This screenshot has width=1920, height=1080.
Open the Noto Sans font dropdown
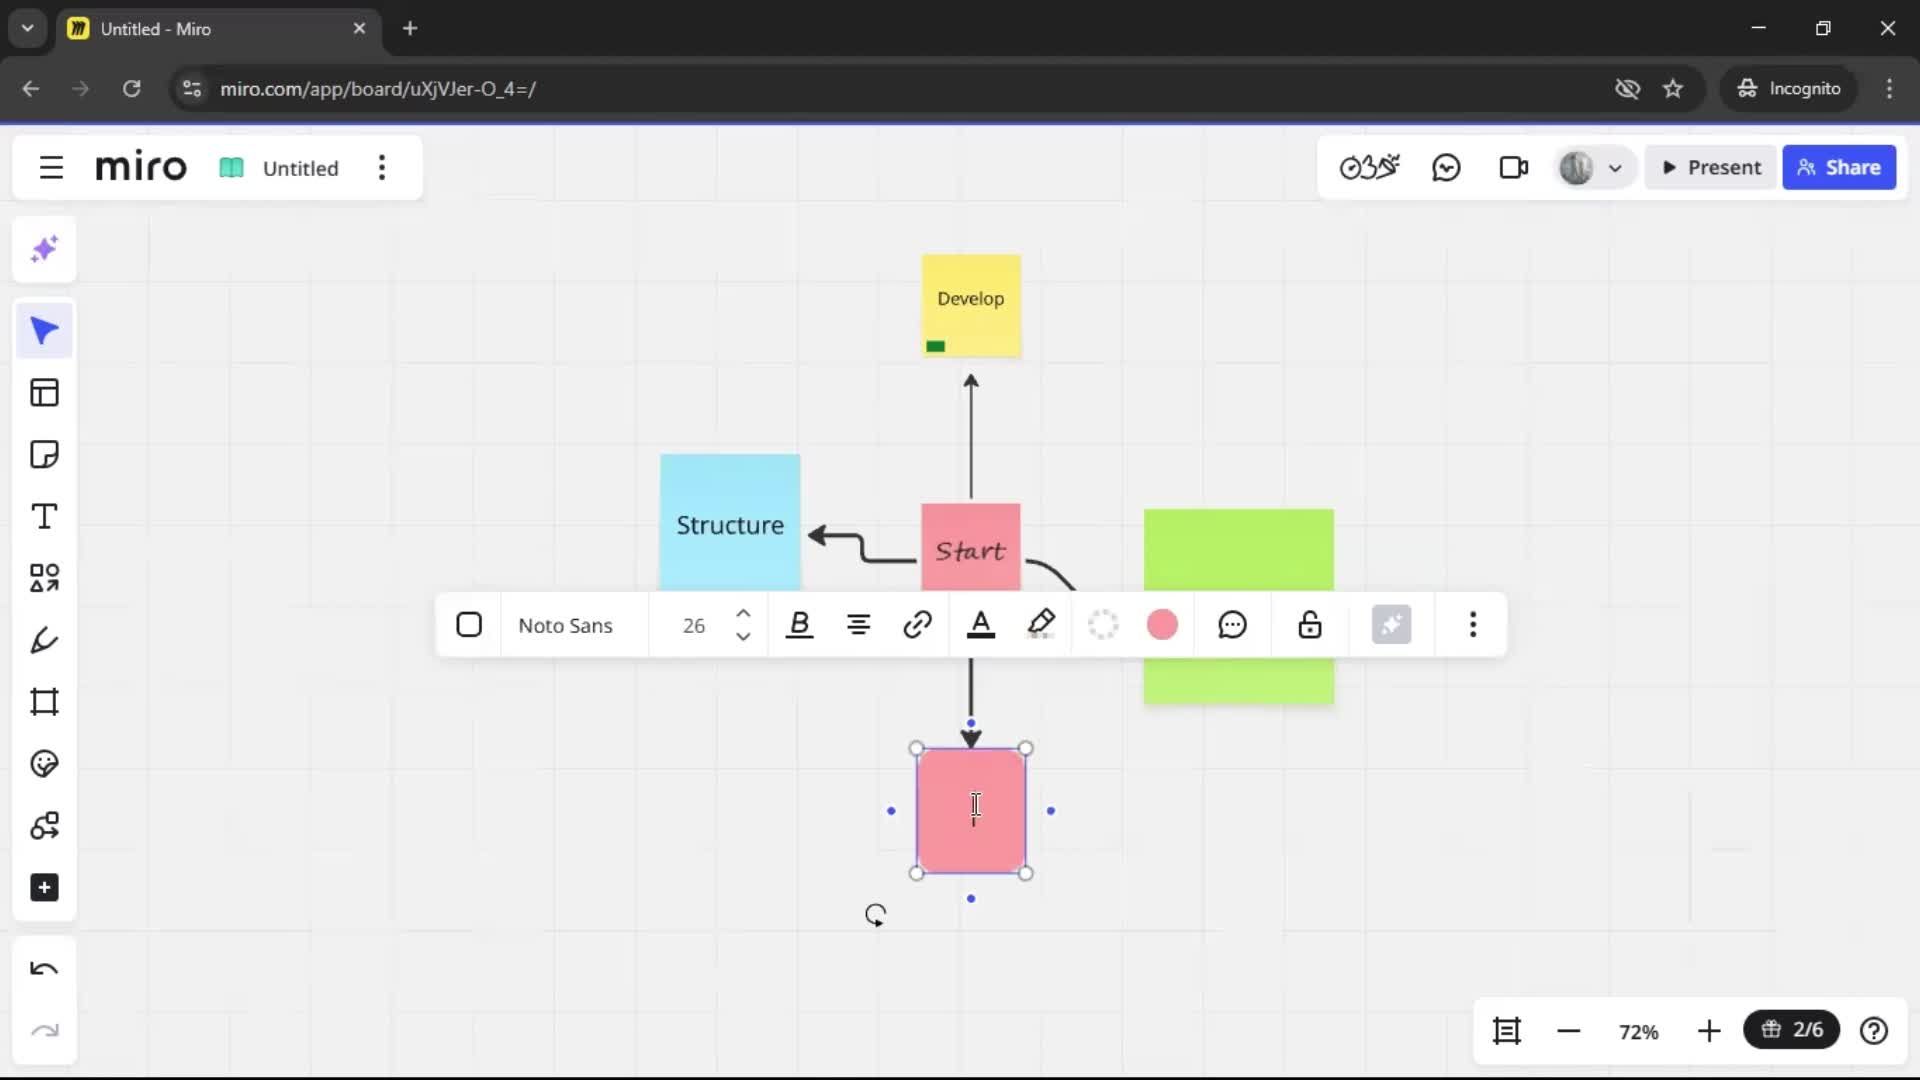pyautogui.click(x=565, y=625)
